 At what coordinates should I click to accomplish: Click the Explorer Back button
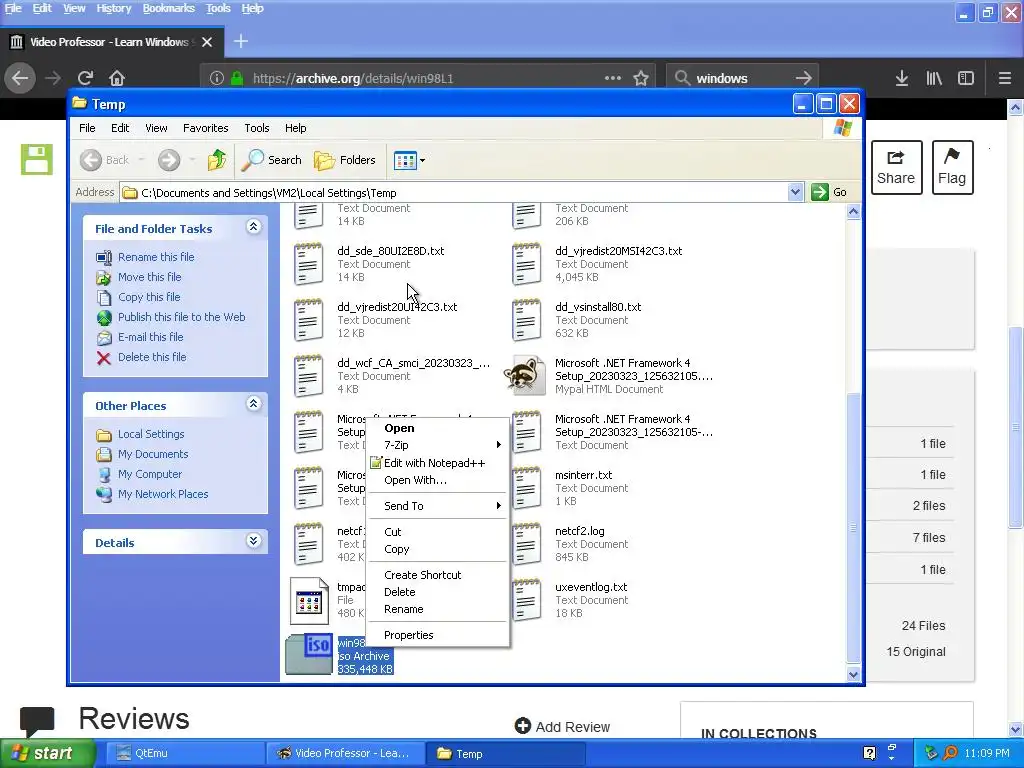[x=104, y=160]
